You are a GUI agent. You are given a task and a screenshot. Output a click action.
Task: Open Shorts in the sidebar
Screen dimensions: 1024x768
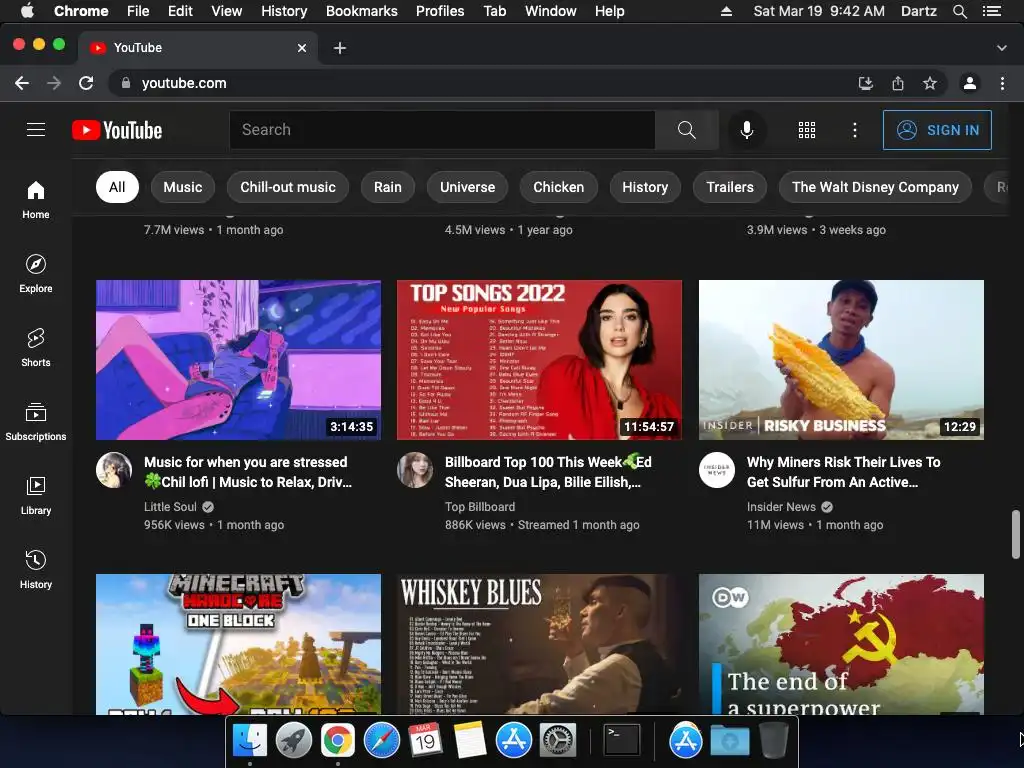[x=36, y=348]
